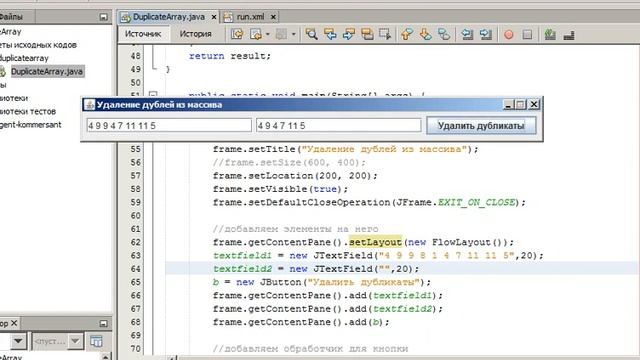Minimize the Files panel with its window icon

[103, 17]
